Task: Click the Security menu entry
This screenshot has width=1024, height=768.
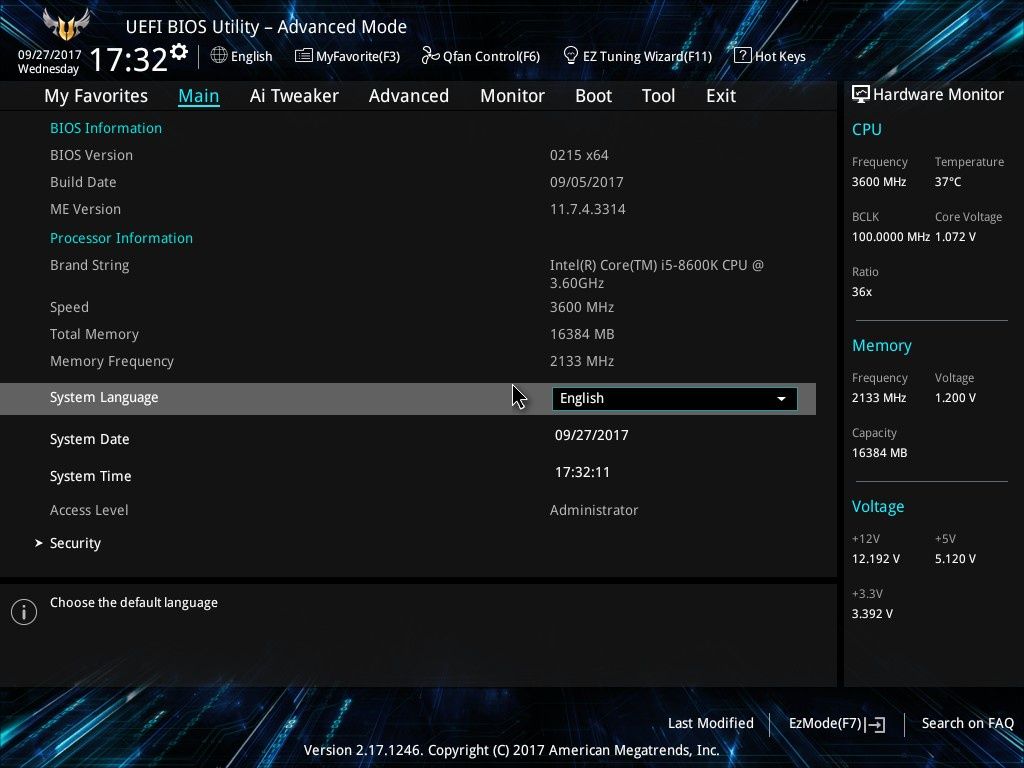Action: point(75,543)
